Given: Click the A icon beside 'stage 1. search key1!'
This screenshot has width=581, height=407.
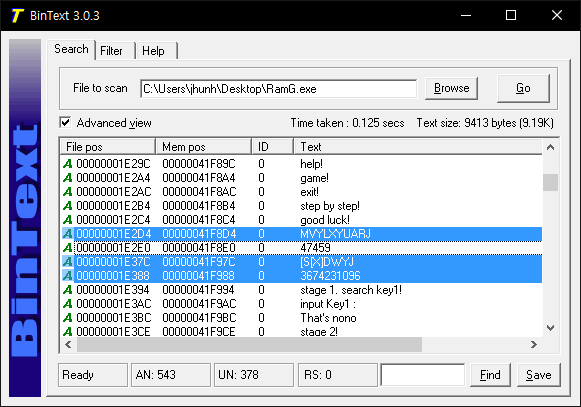Looking at the screenshot, I should [x=67, y=290].
